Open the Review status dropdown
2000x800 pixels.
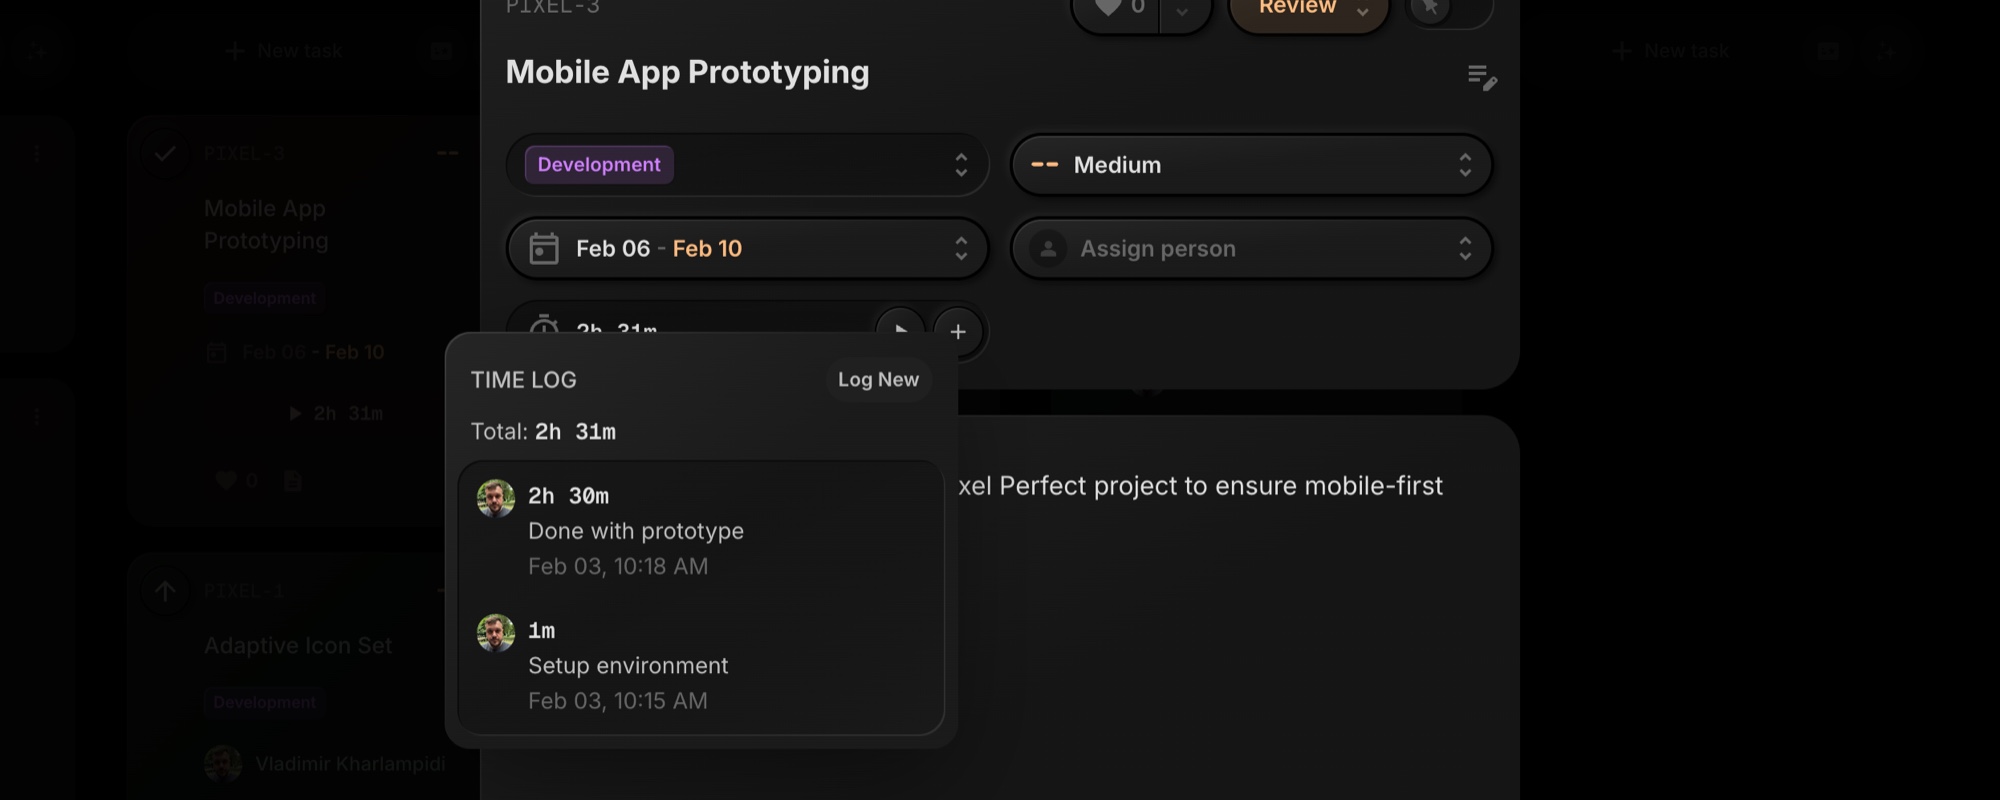pos(1308,8)
